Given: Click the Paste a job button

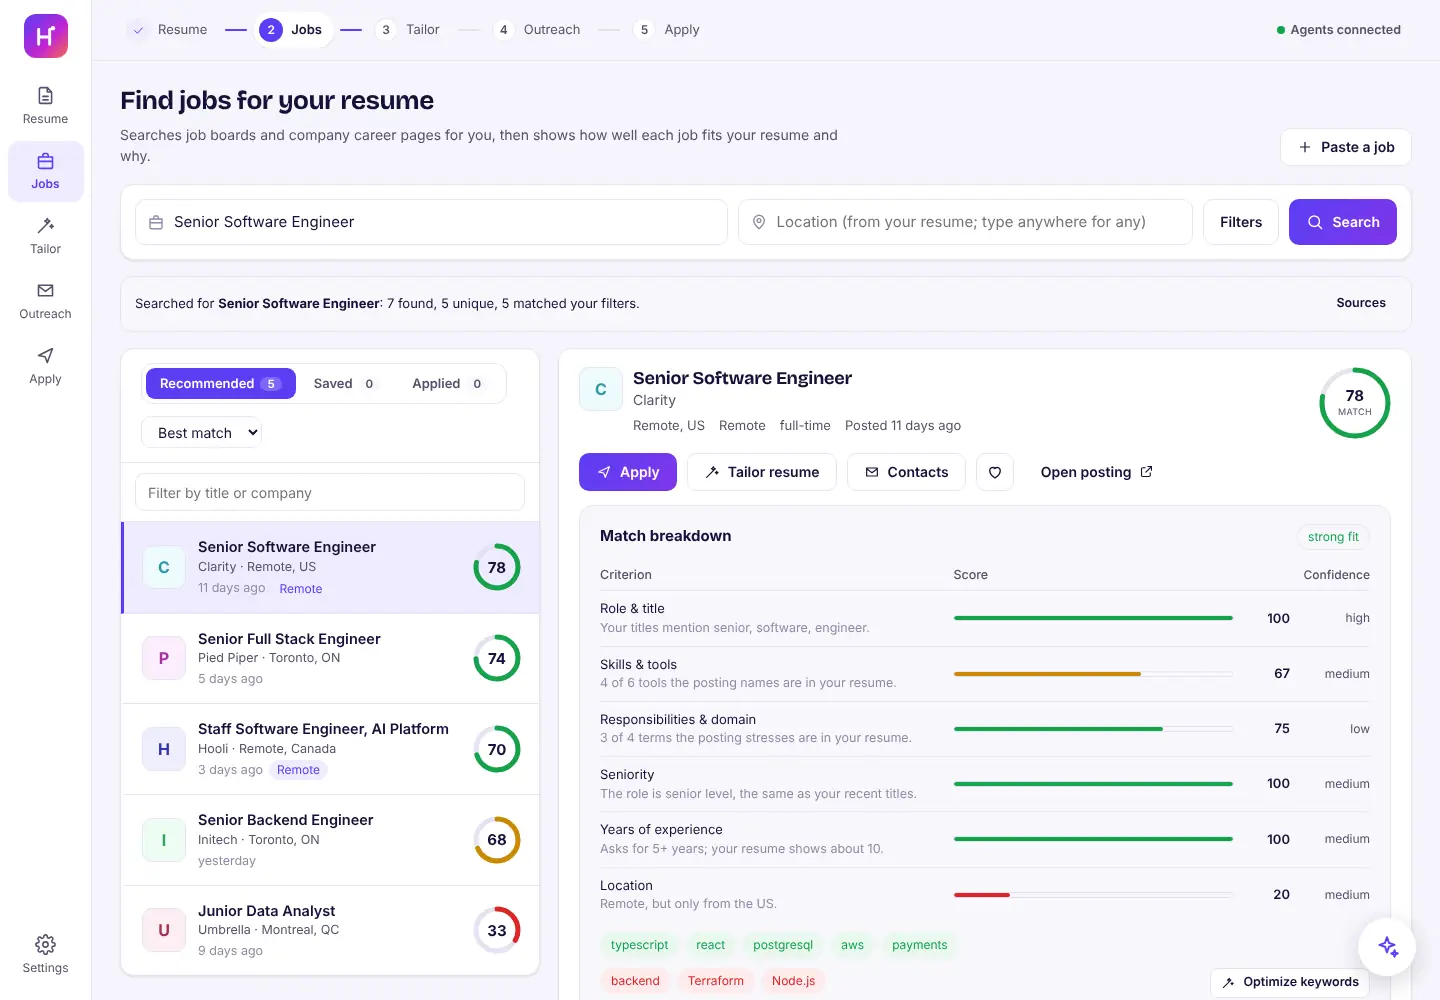Looking at the screenshot, I should [1346, 147].
